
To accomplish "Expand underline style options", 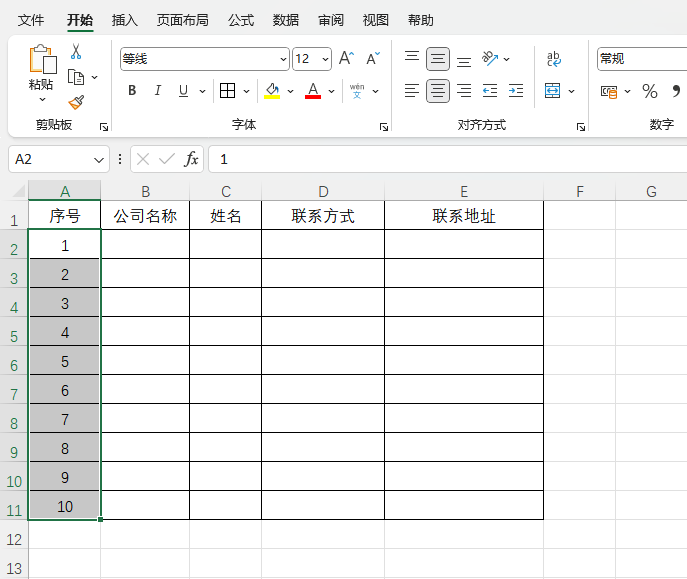I will [202, 91].
